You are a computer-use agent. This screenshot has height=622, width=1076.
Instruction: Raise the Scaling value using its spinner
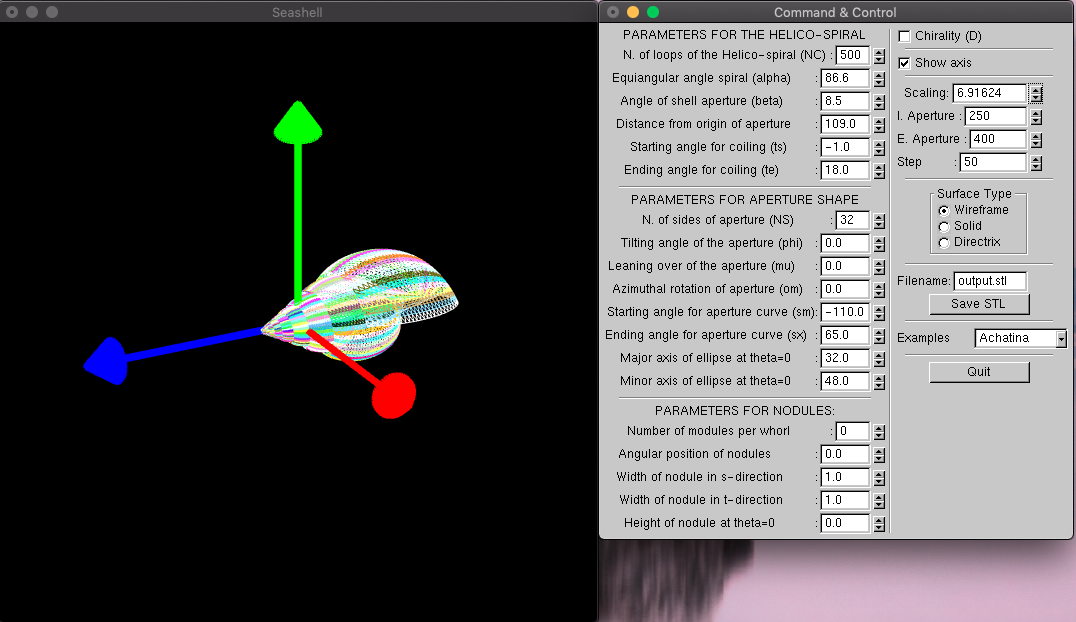coord(1037,90)
